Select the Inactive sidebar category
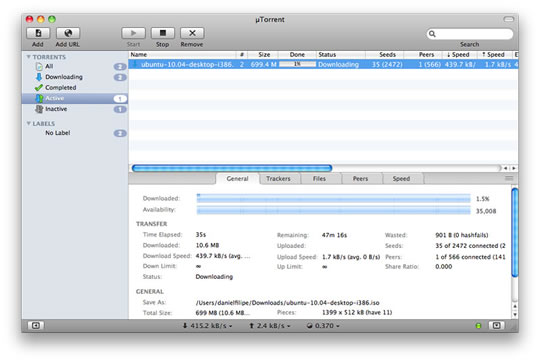The image size is (540, 362). tap(75, 109)
